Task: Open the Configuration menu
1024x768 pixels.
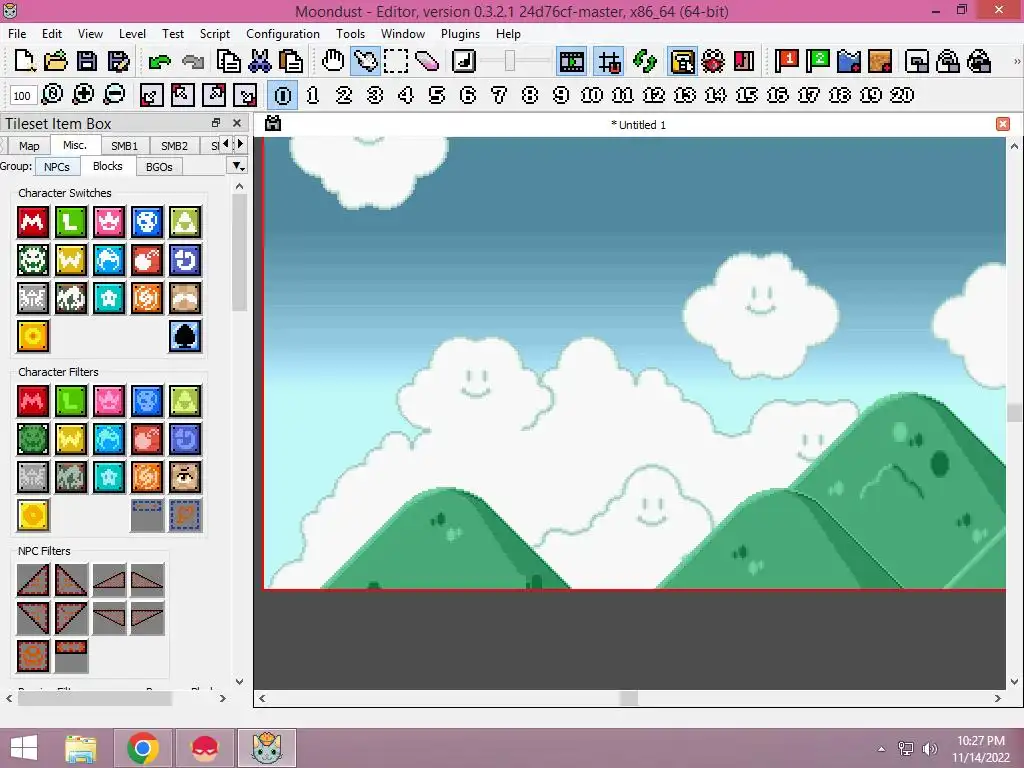Action: click(x=283, y=33)
